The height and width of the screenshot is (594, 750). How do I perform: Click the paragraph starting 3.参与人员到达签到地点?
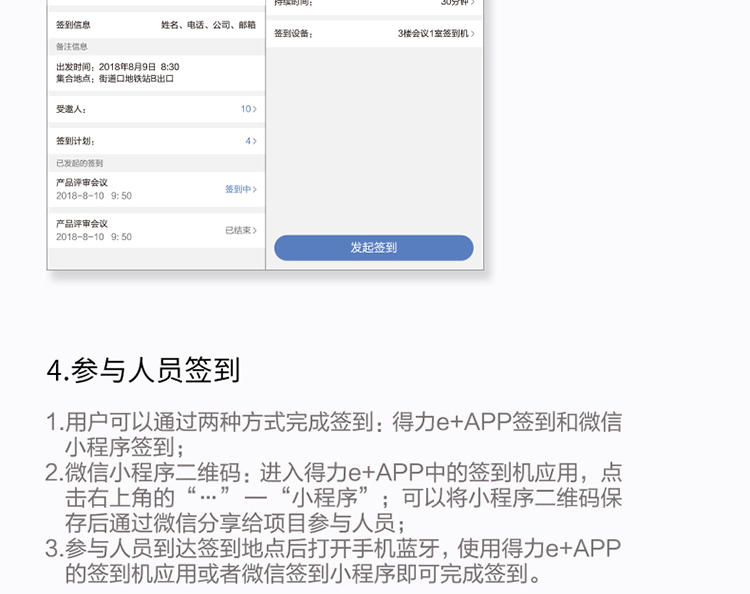click(333, 561)
